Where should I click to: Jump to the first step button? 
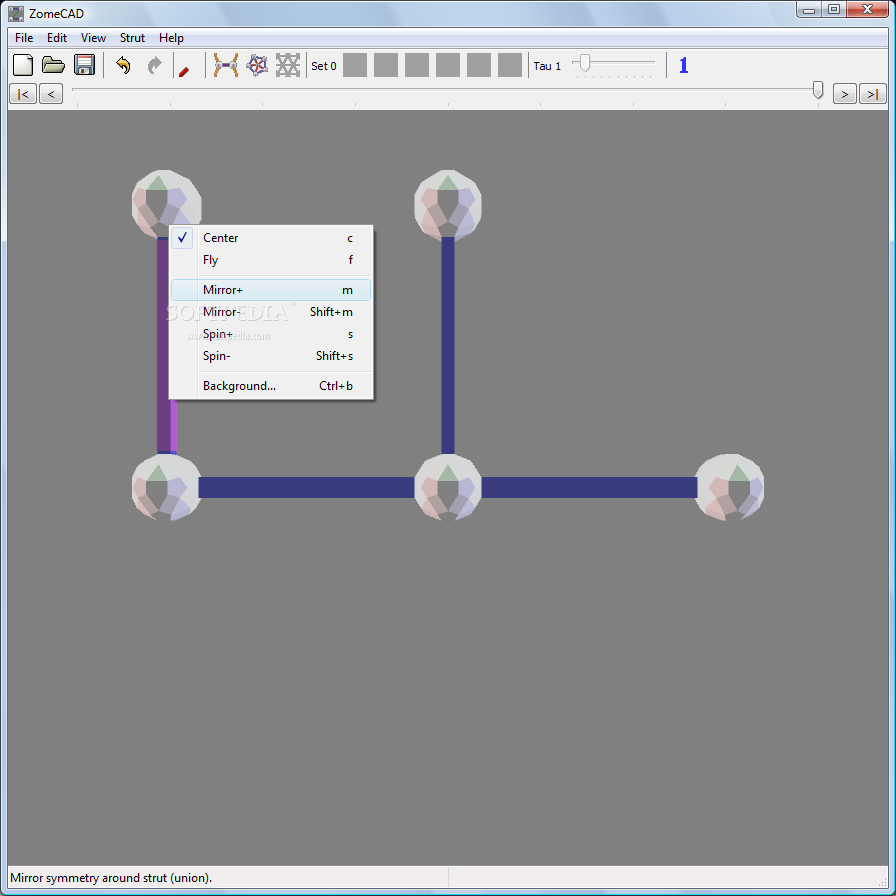point(23,94)
